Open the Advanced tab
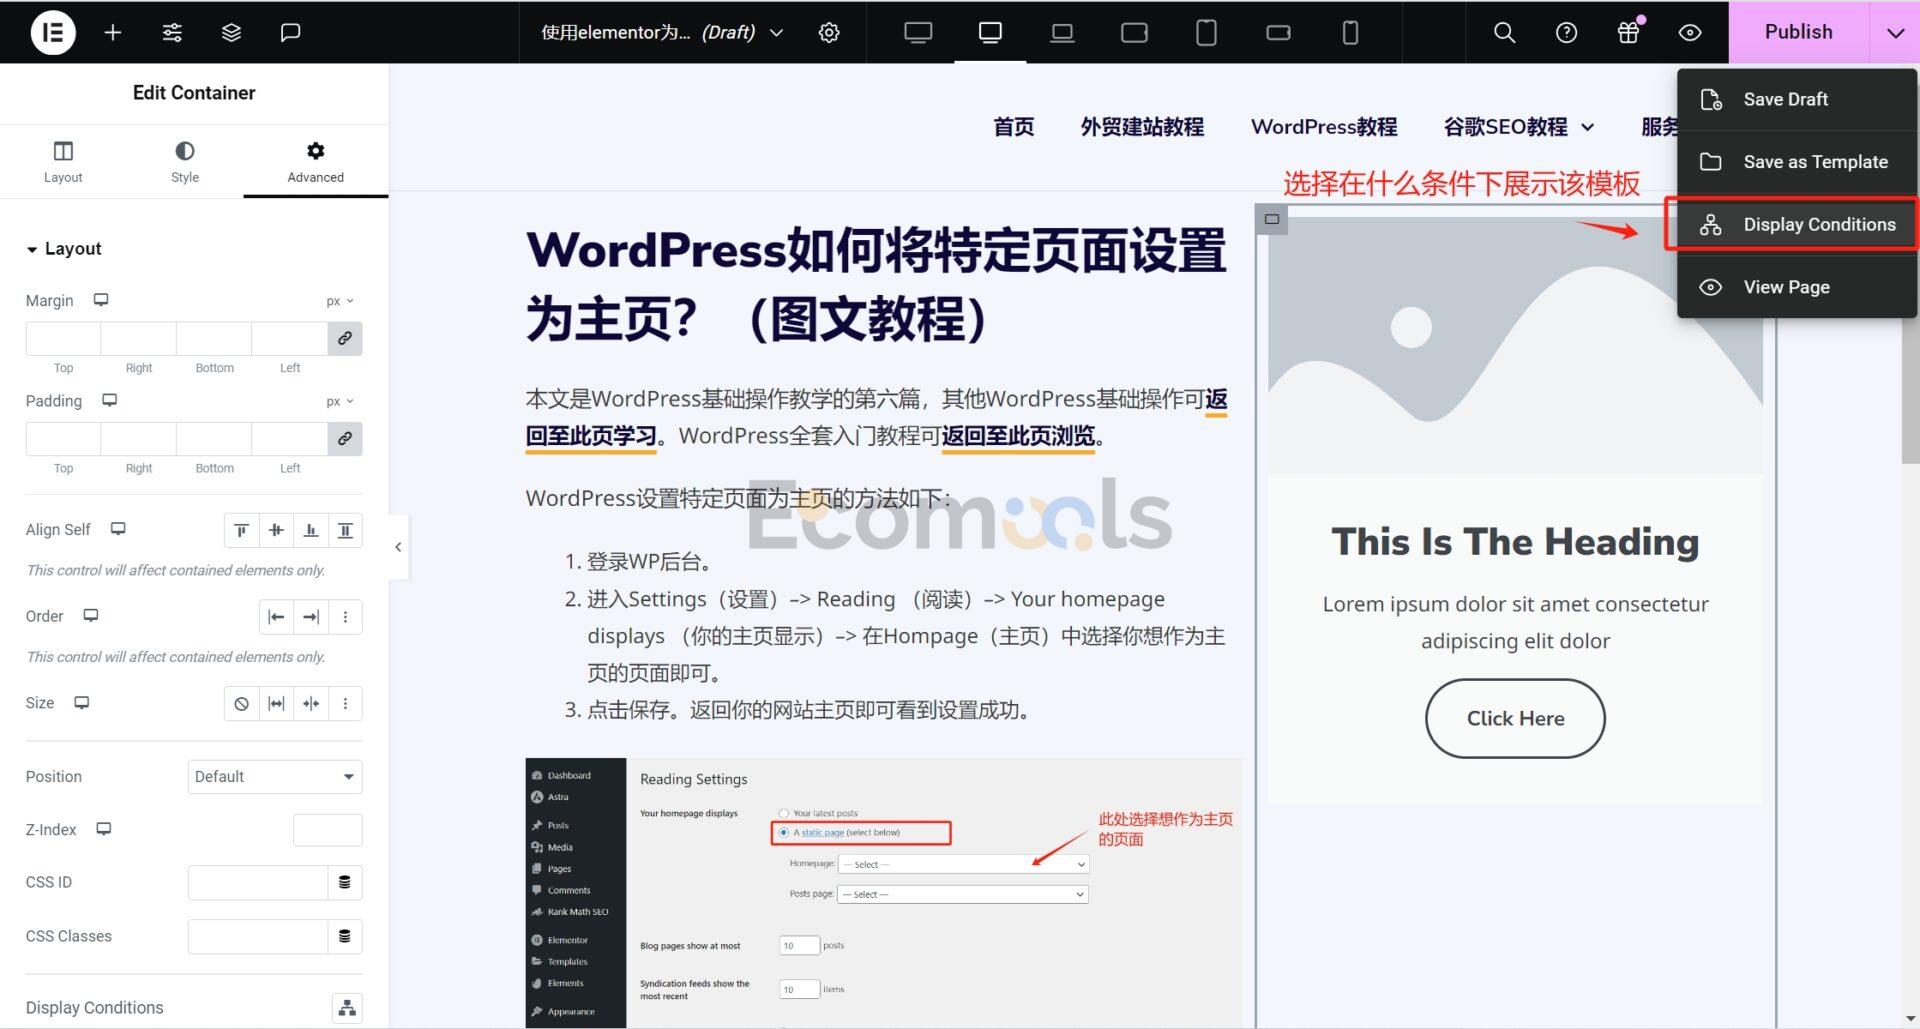The height and width of the screenshot is (1029, 1920). 315,162
